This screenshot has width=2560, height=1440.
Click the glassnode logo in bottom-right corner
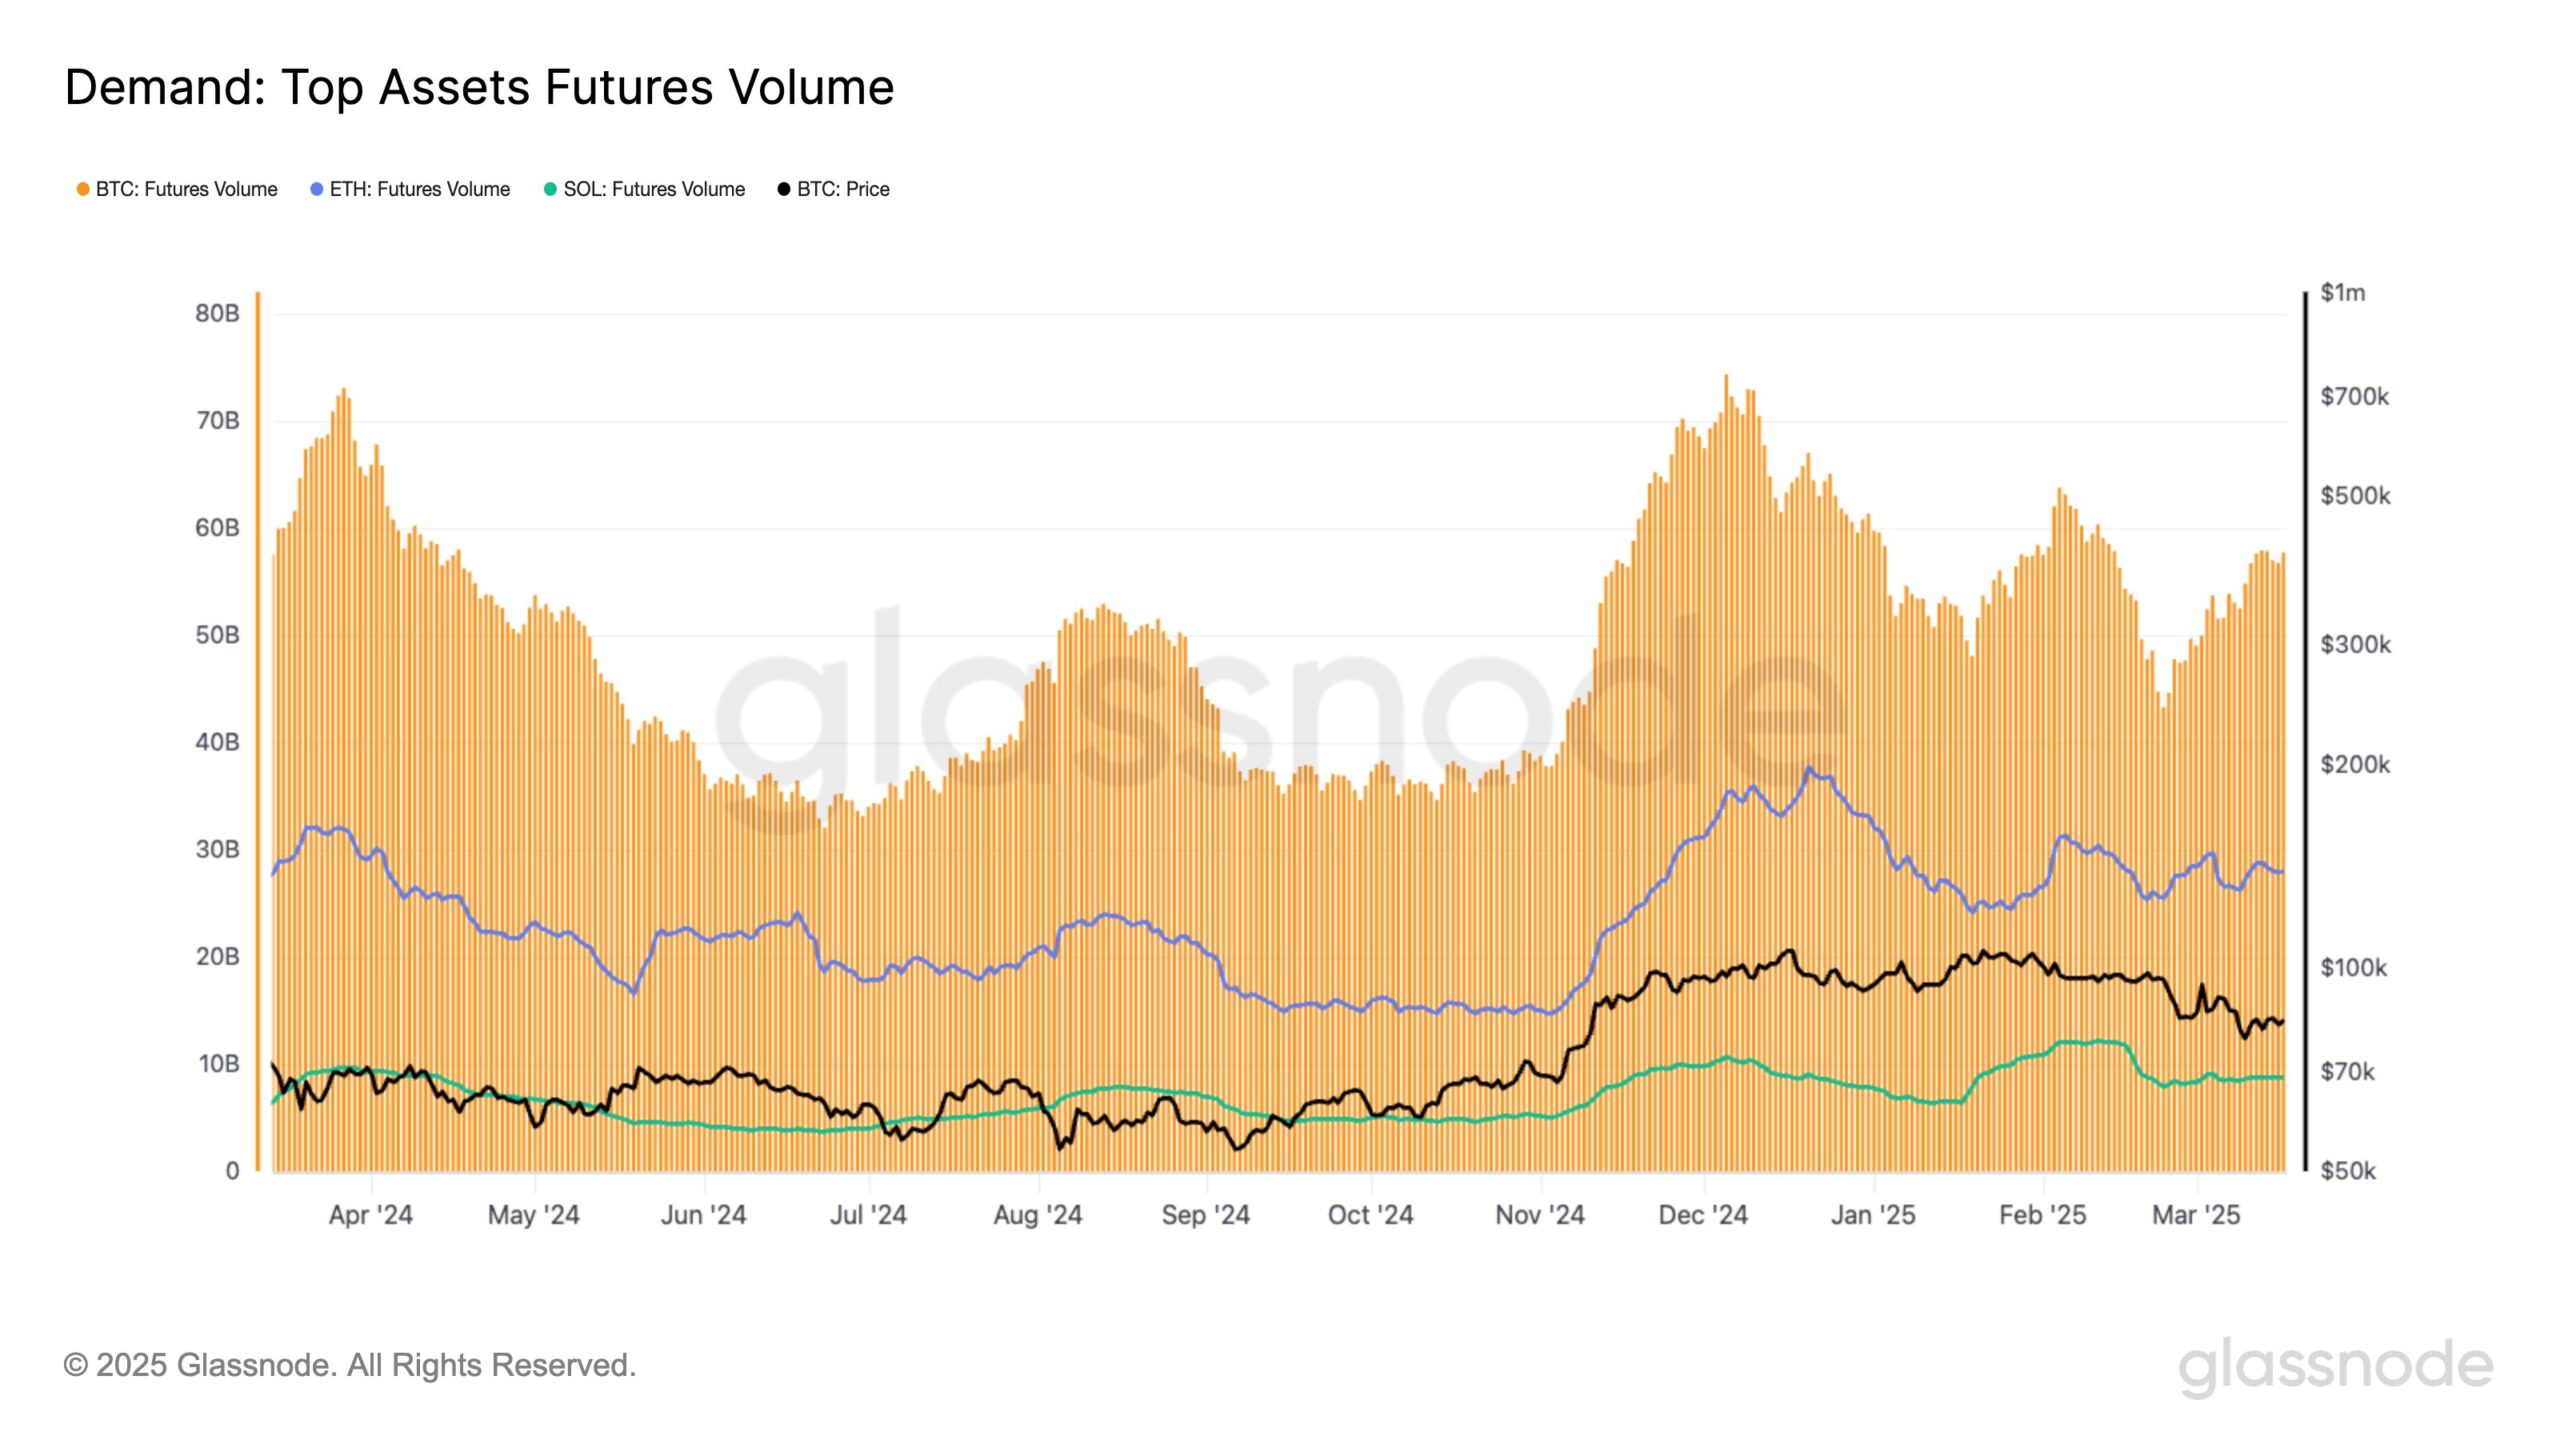tap(2335, 1366)
